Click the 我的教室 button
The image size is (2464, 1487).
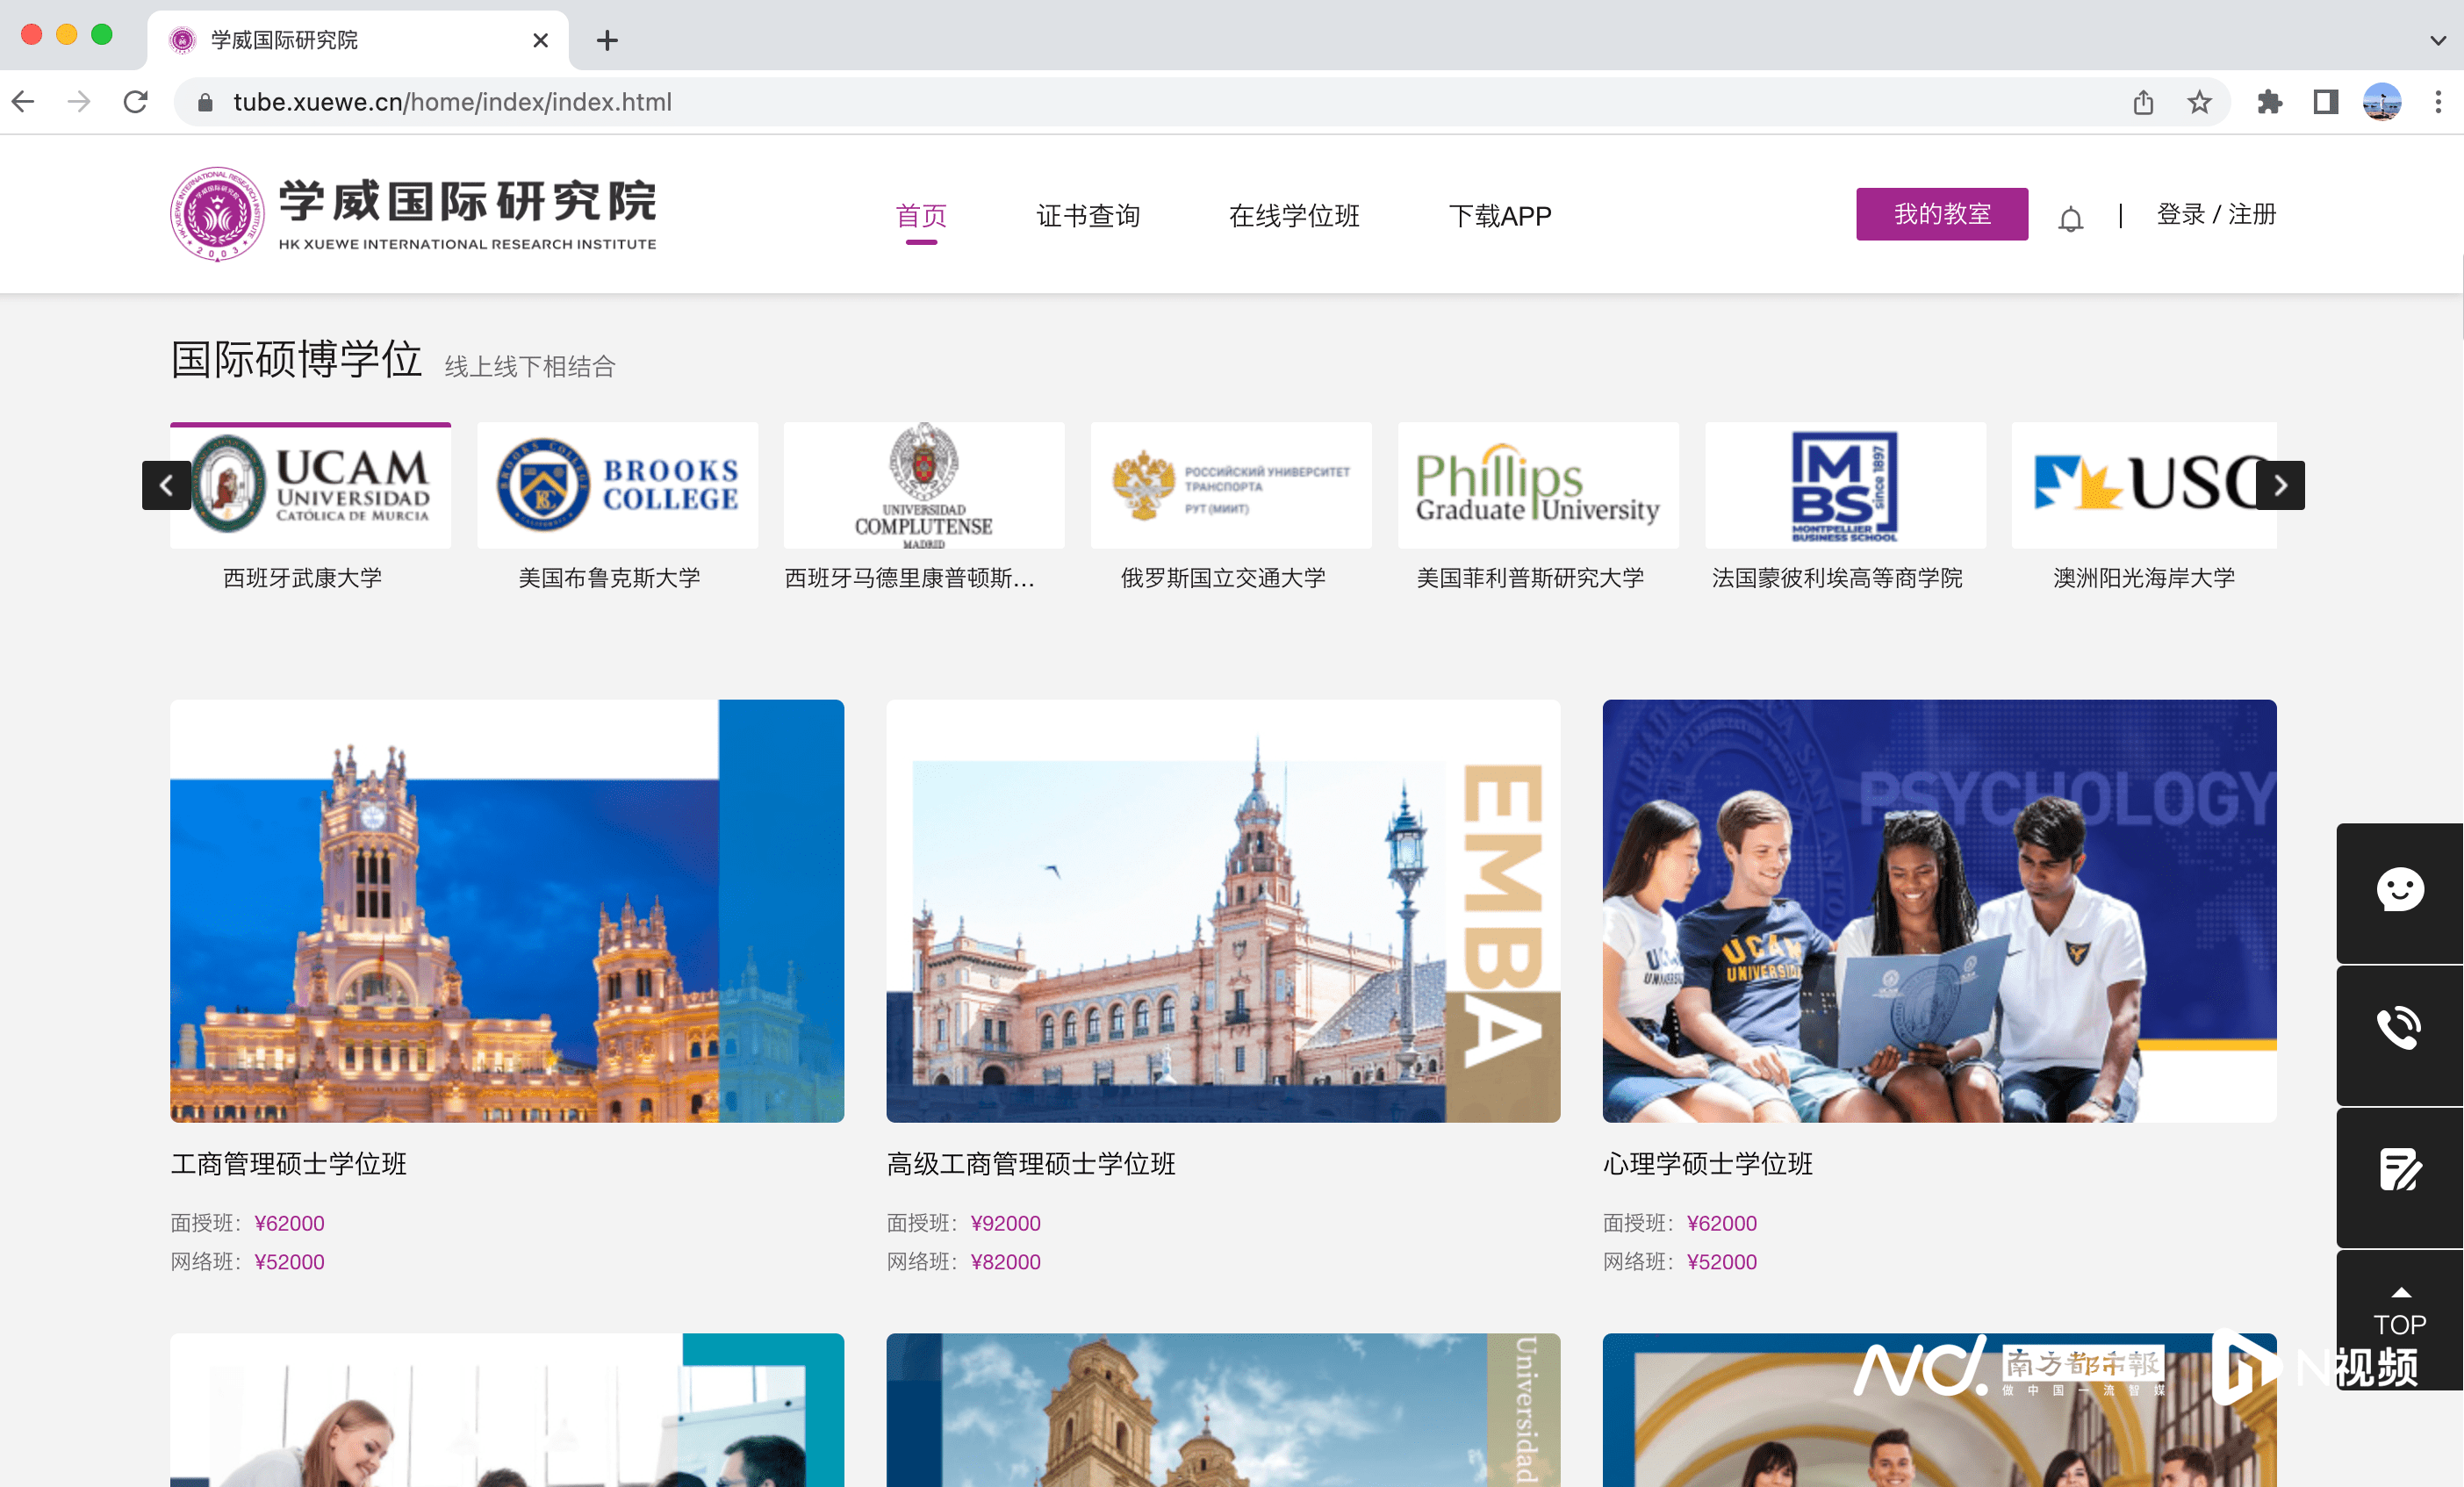1941,214
